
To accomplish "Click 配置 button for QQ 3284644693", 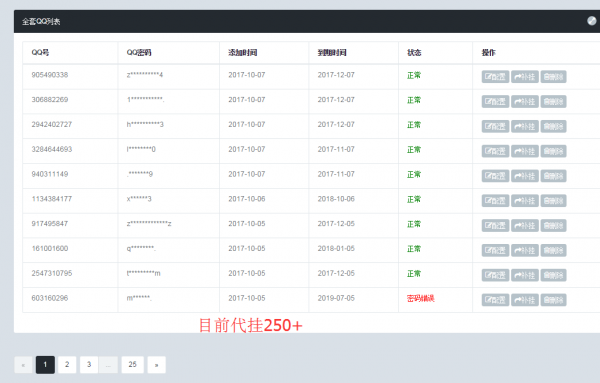I will tap(495, 151).
